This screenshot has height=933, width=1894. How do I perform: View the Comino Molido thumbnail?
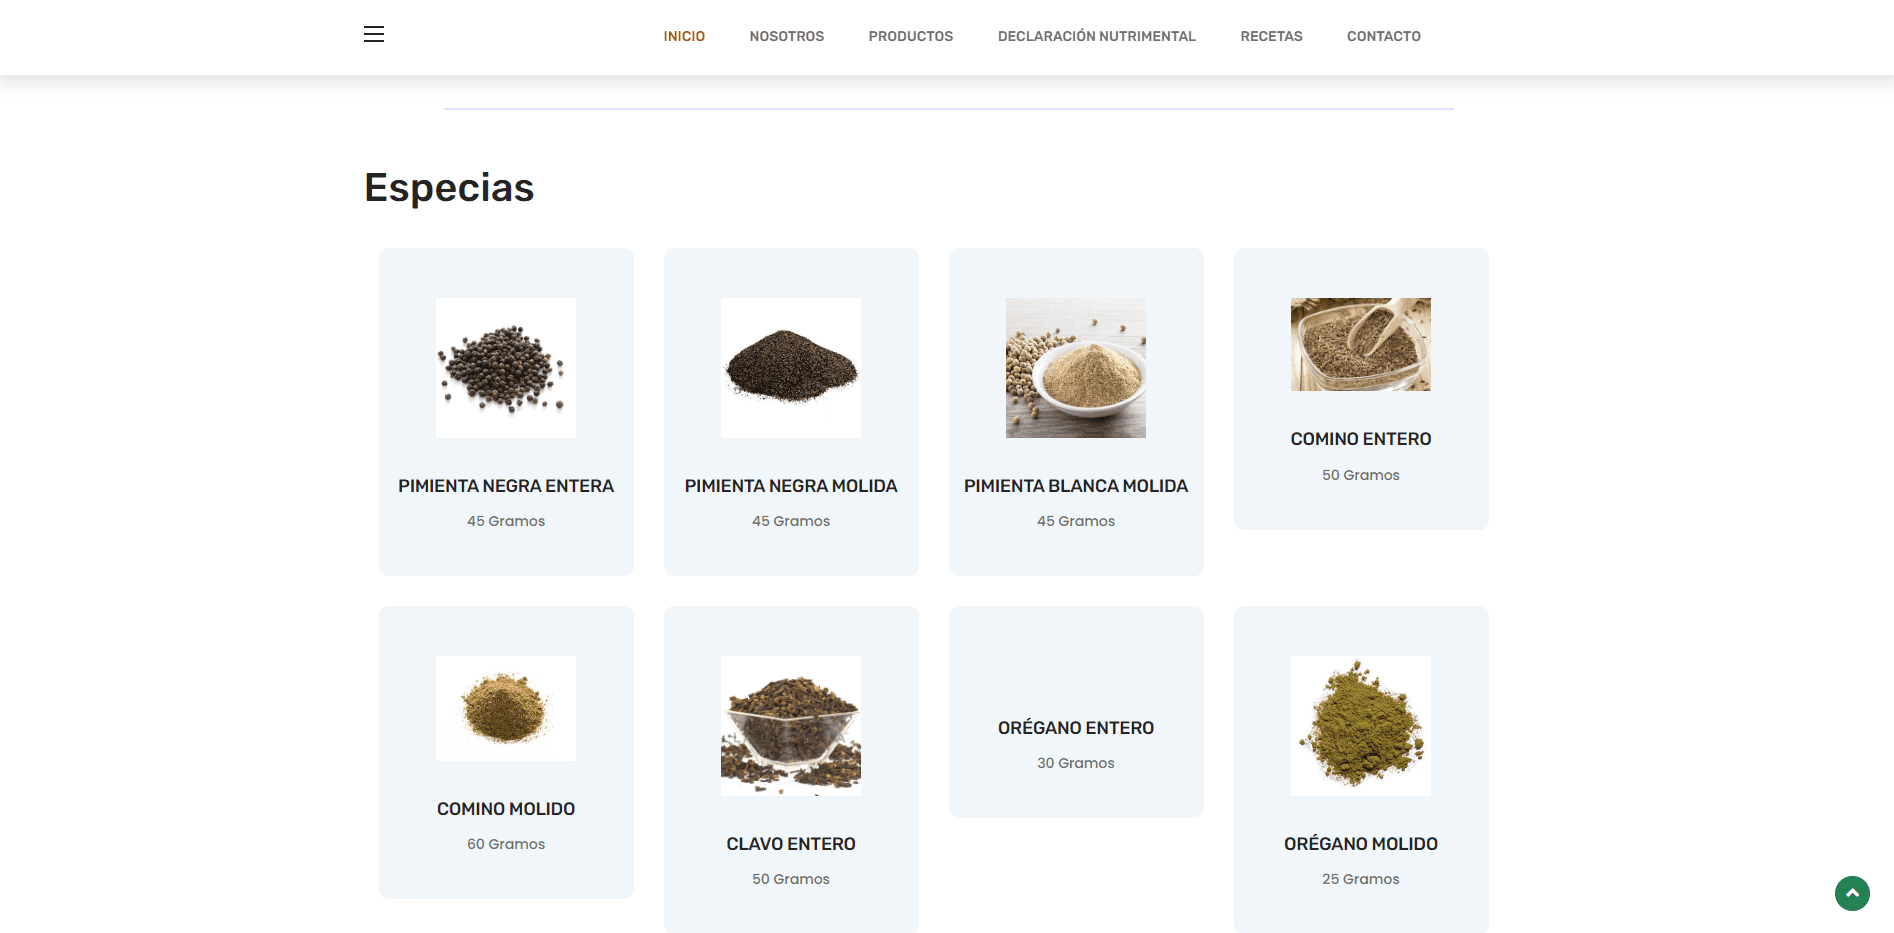pos(506,708)
